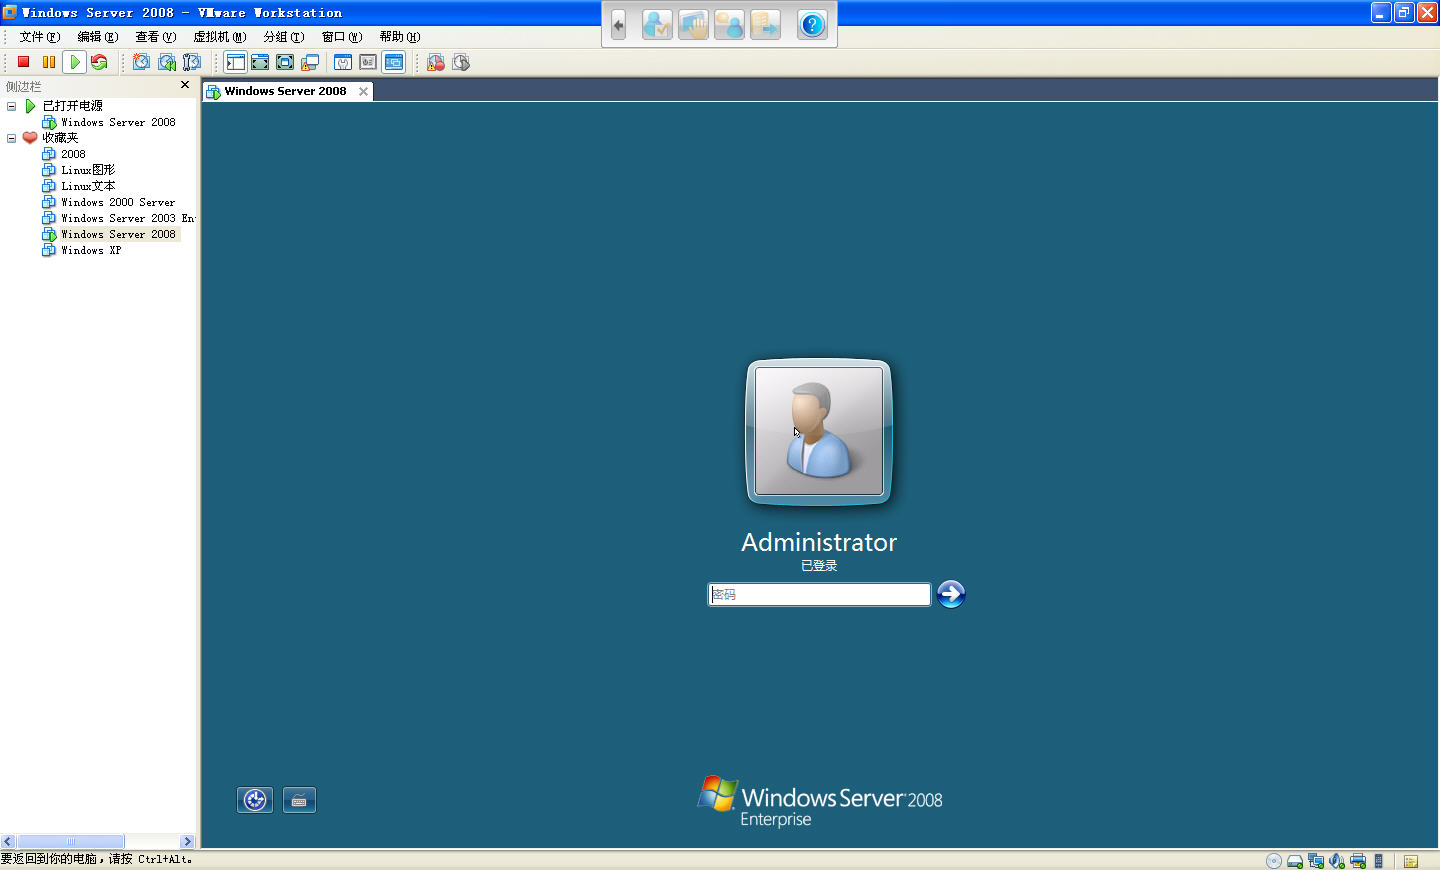Click the red Power Off button

24,62
